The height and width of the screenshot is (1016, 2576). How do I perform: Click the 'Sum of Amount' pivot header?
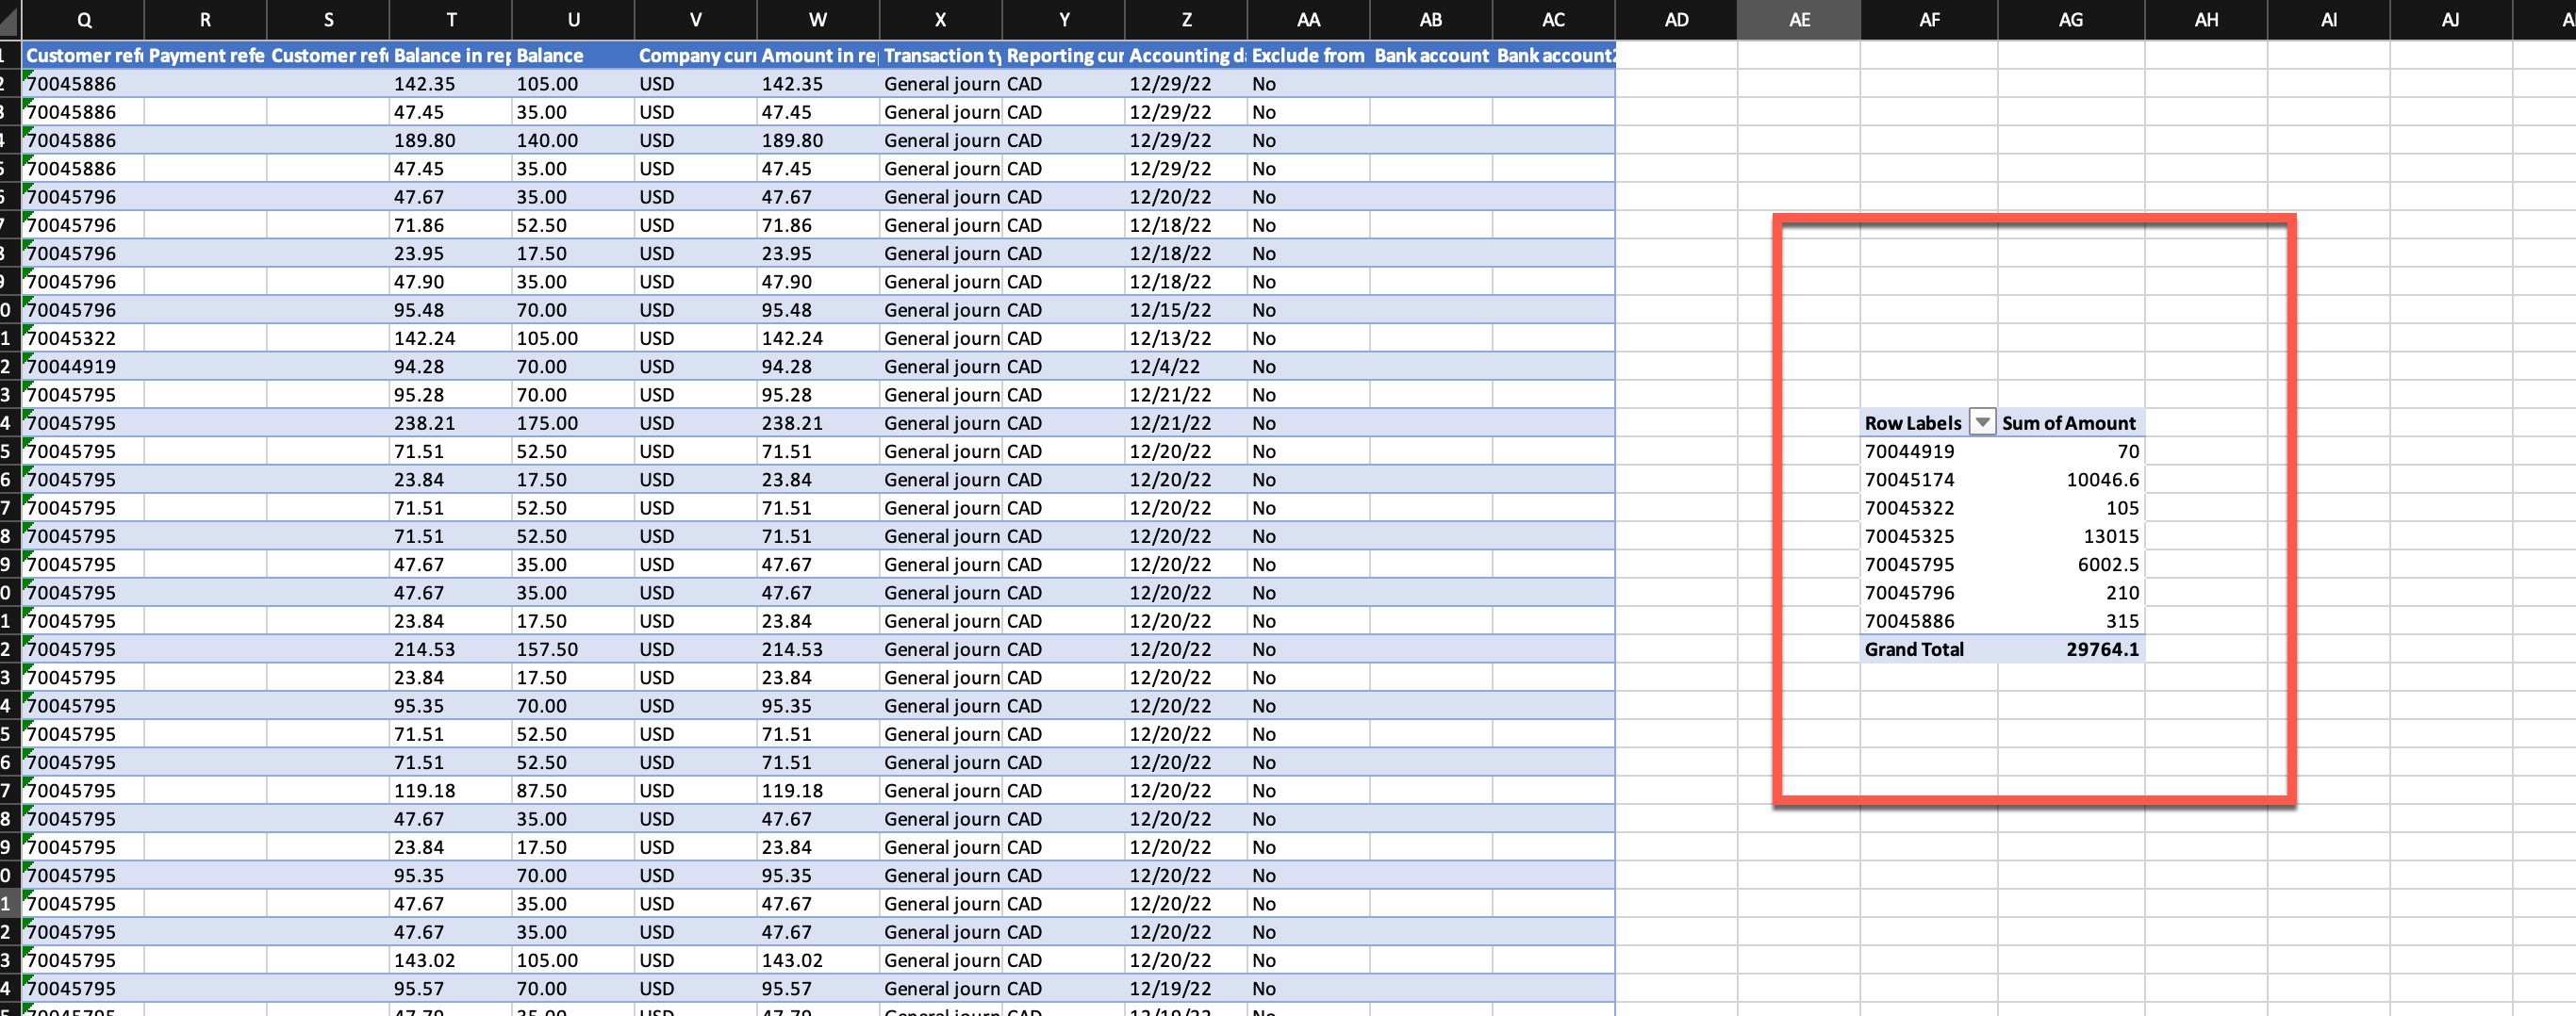(2070, 423)
